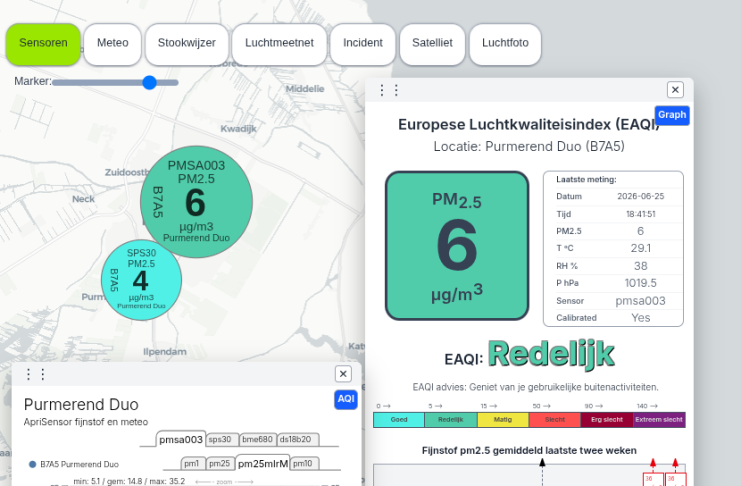Click the large PM2.5 value tile
Image resolution: width=741 pixels, height=486 pixels.
click(457, 246)
